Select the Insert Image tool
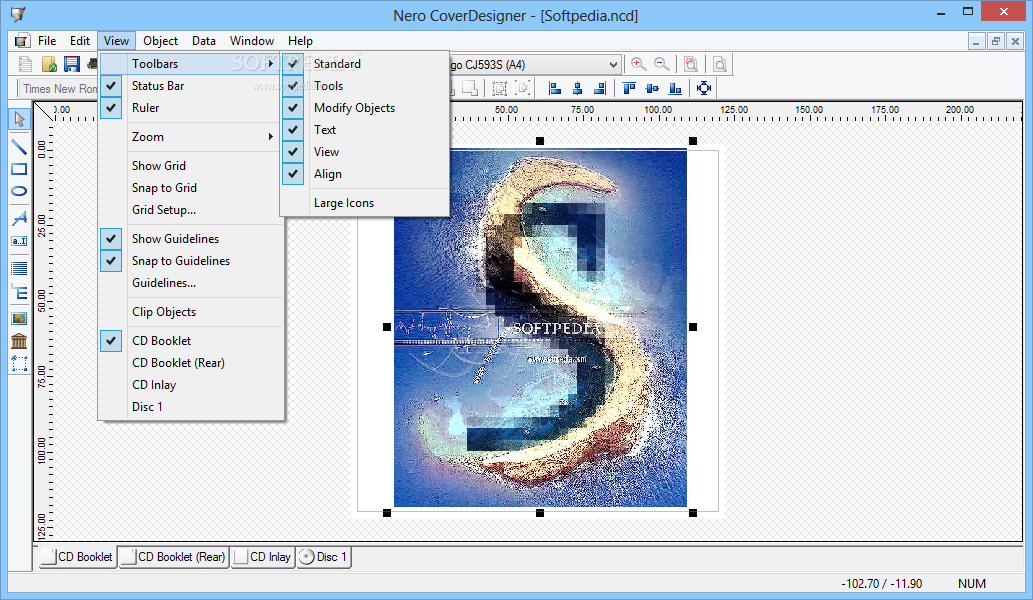 click(19, 319)
